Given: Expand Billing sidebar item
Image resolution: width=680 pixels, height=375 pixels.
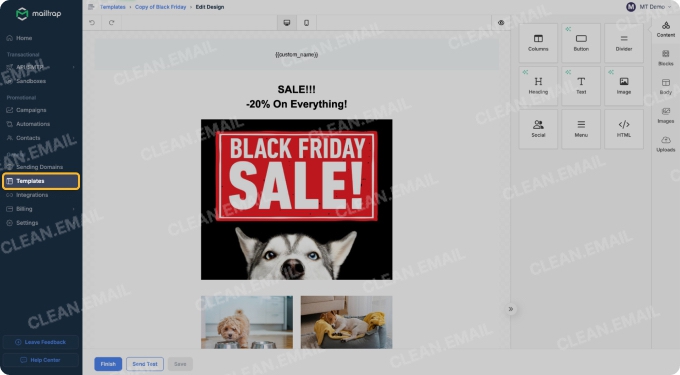Looking at the screenshot, I should click(x=41, y=209).
